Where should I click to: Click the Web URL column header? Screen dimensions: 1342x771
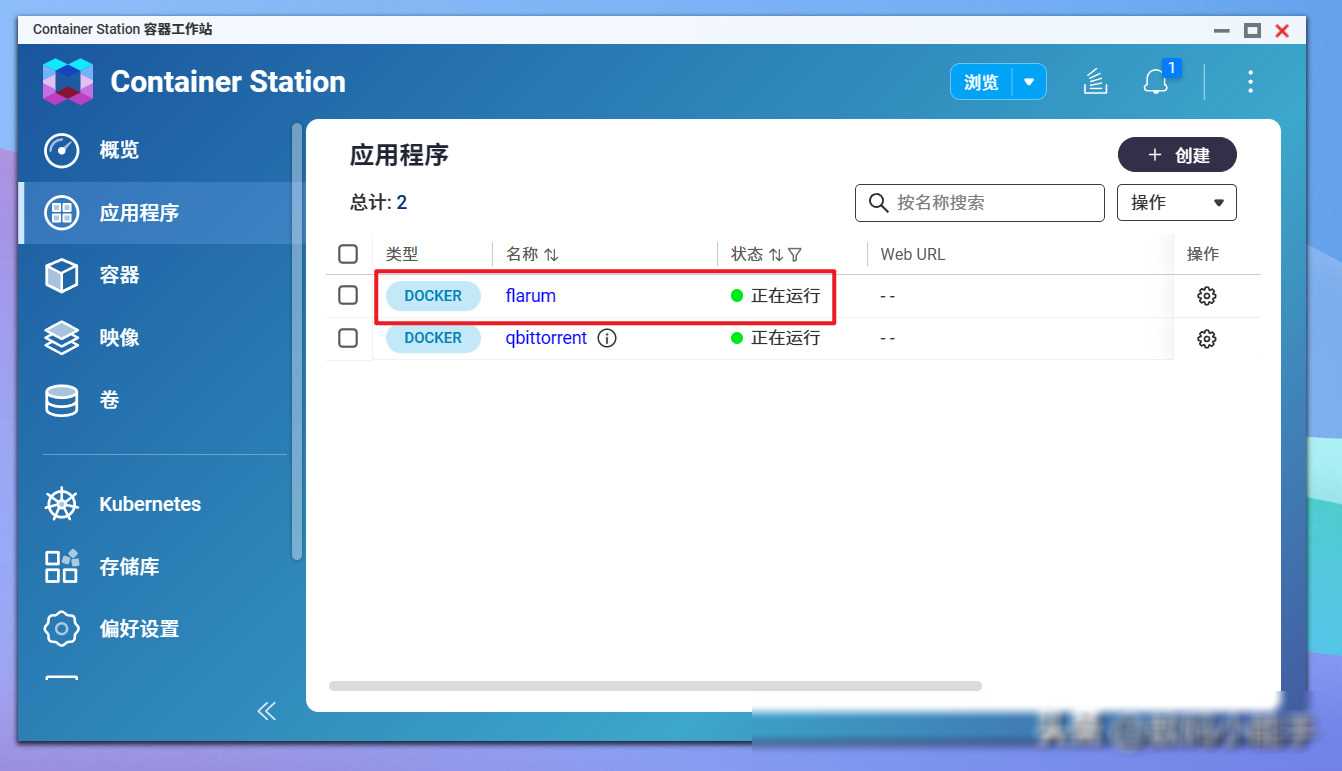coord(913,255)
